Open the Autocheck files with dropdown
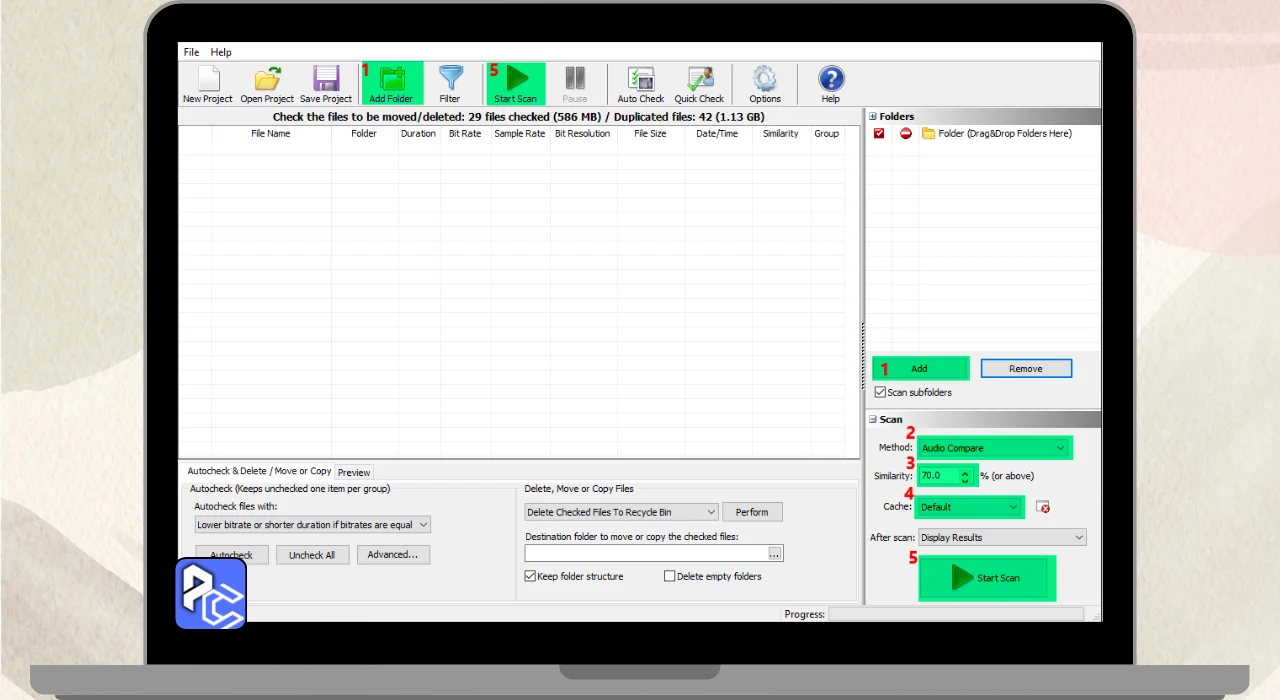This screenshot has height=700, width=1280. tap(312, 525)
